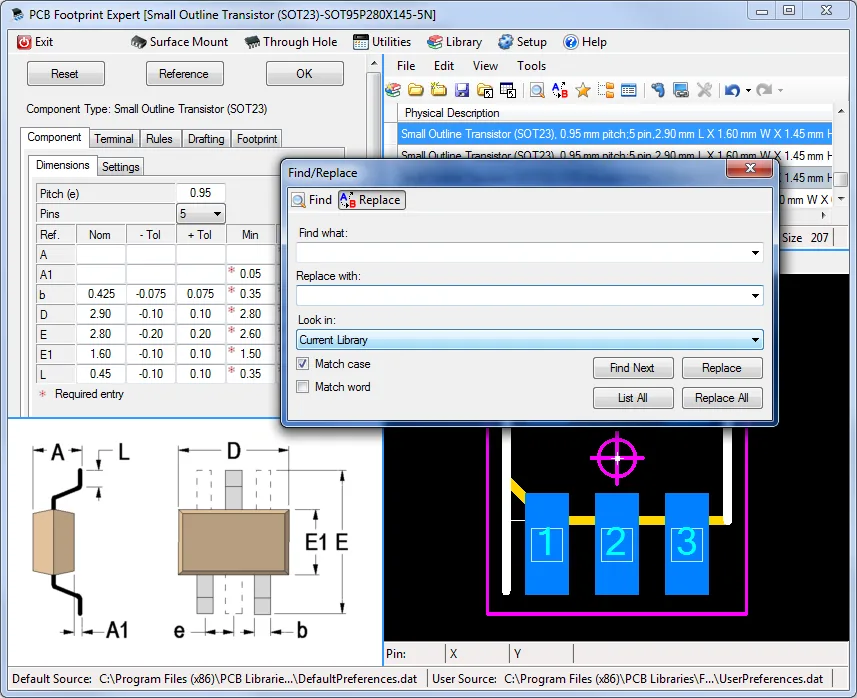857x698 pixels.
Task: Click the magnifier find toolbar icon
Action: pos(537,90)
